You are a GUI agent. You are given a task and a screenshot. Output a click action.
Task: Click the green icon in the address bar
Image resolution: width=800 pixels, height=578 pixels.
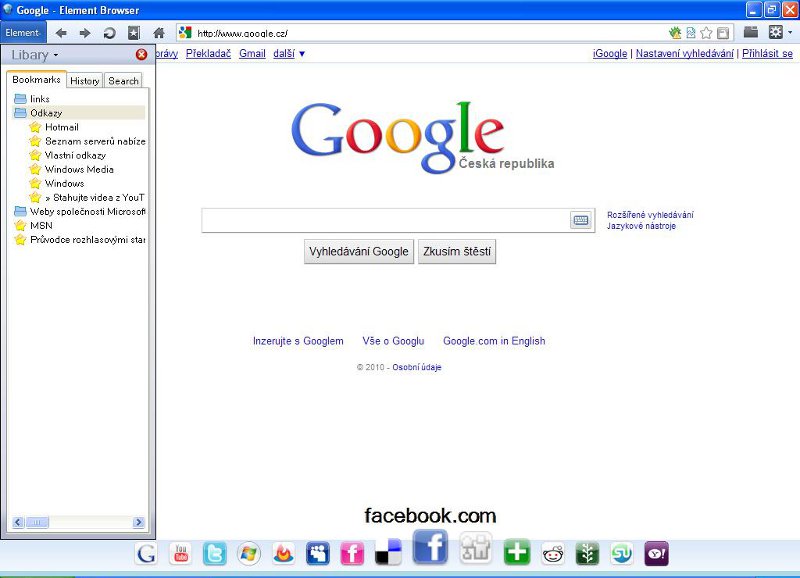click(675, 33)
